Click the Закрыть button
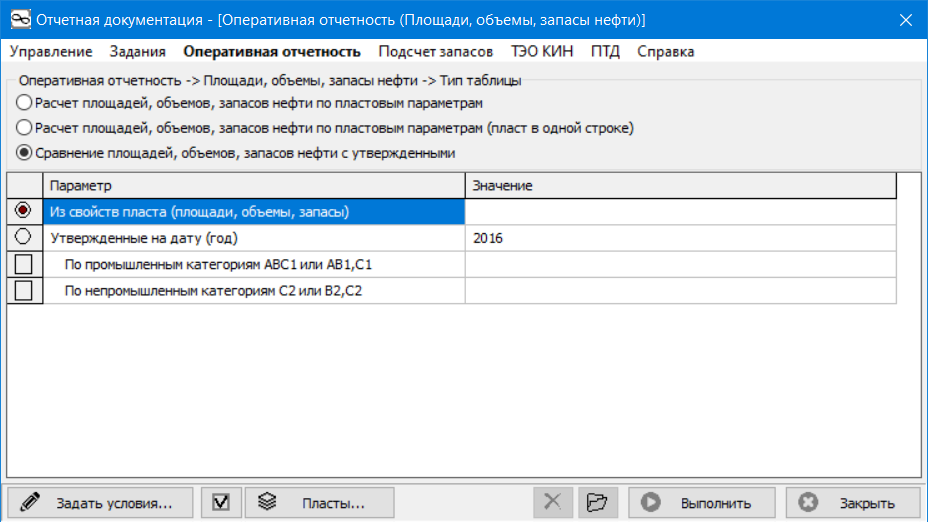Screen dimensions: 928x522 tap(853, 502)
